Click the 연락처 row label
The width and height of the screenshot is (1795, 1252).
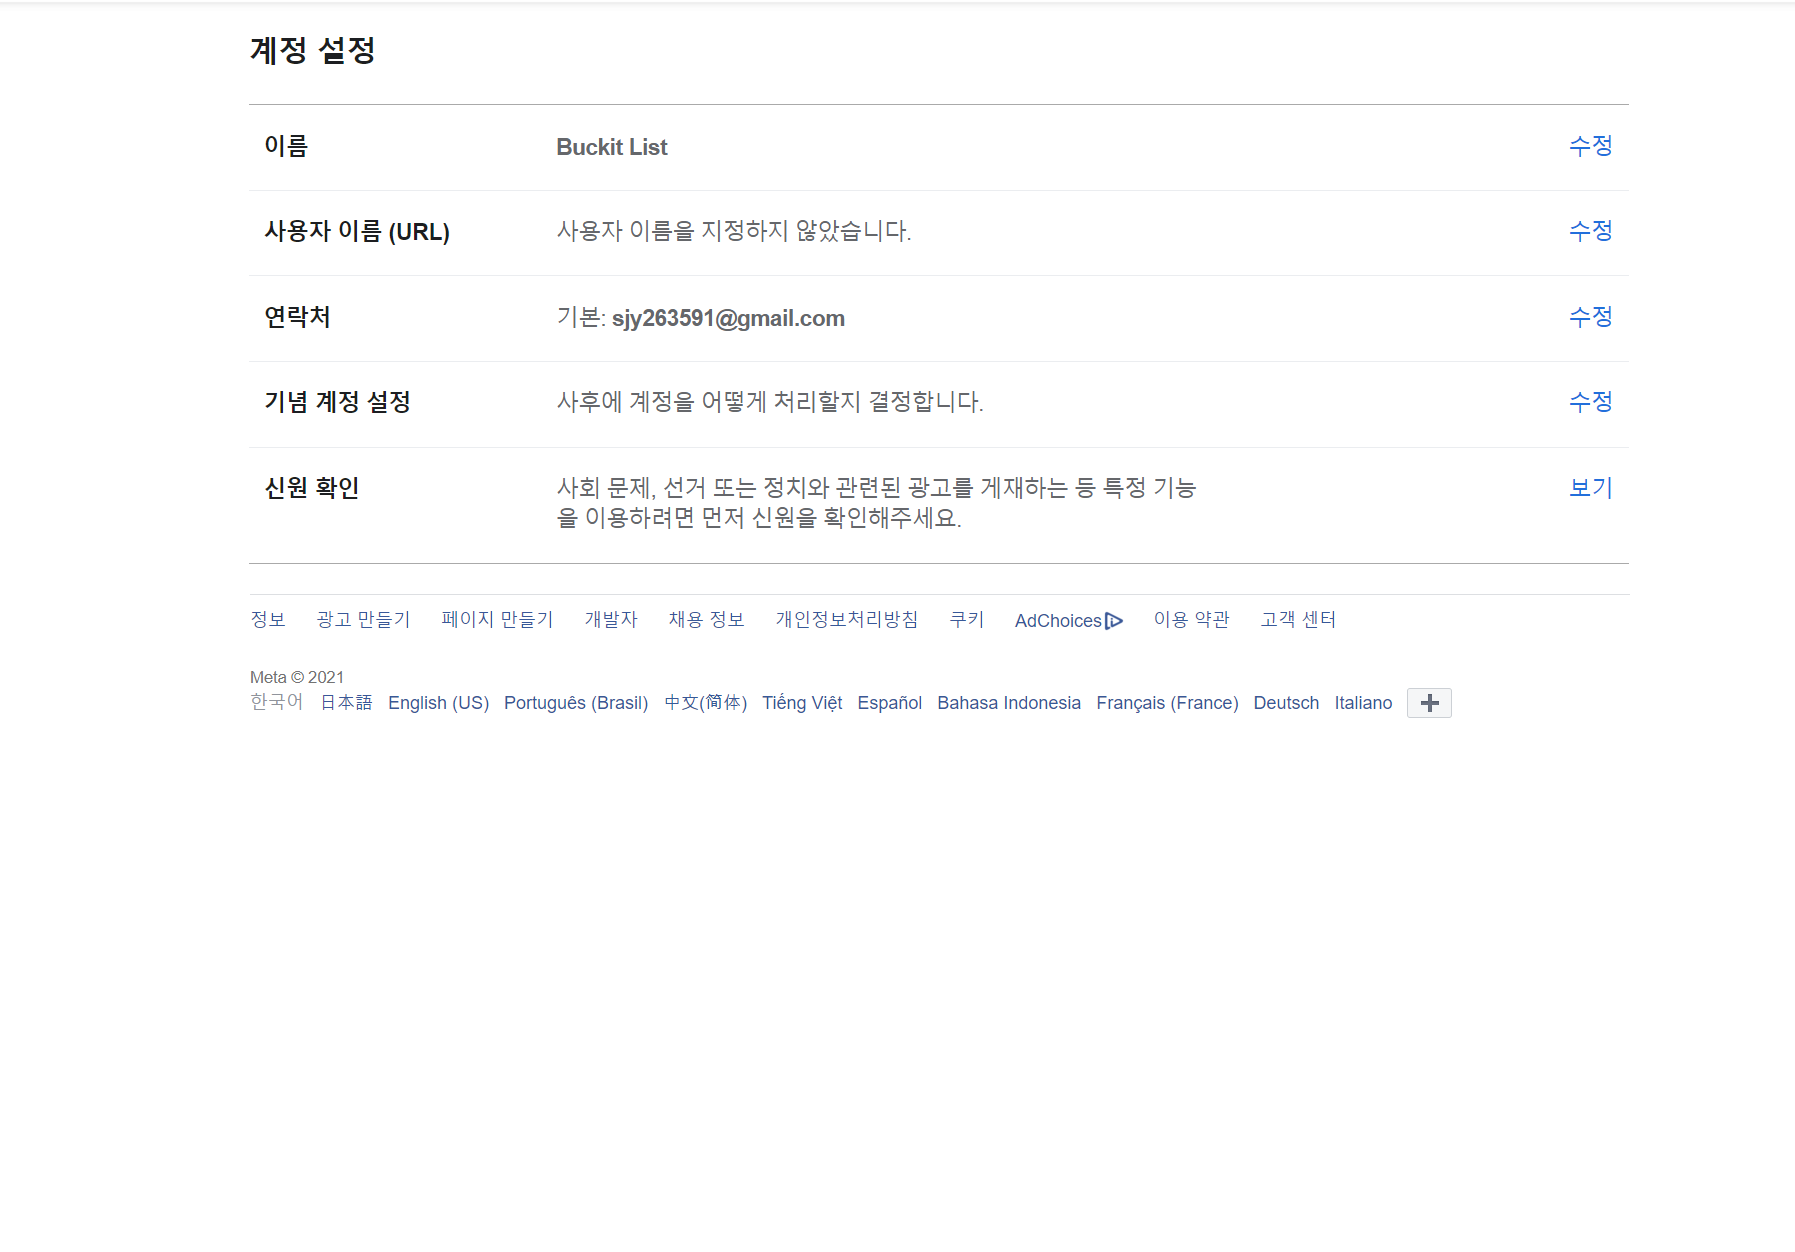(297, 317)
